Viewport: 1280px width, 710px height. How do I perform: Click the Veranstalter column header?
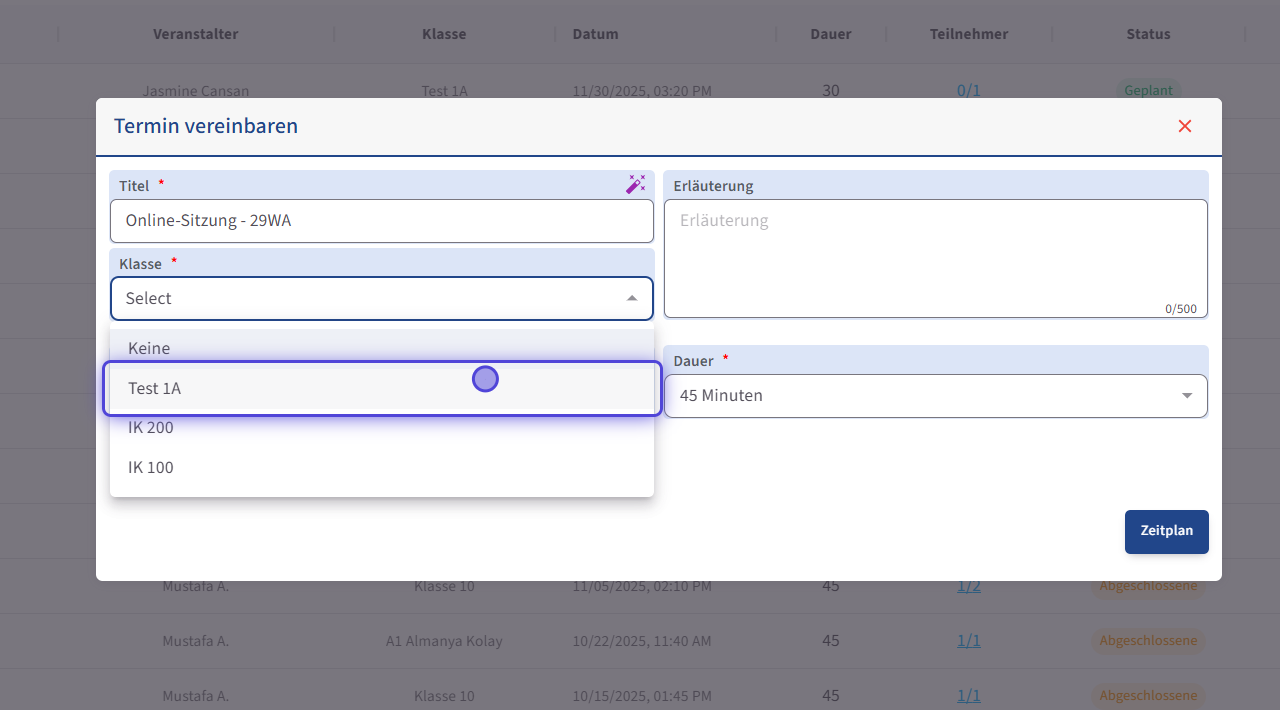click(195, 34)
